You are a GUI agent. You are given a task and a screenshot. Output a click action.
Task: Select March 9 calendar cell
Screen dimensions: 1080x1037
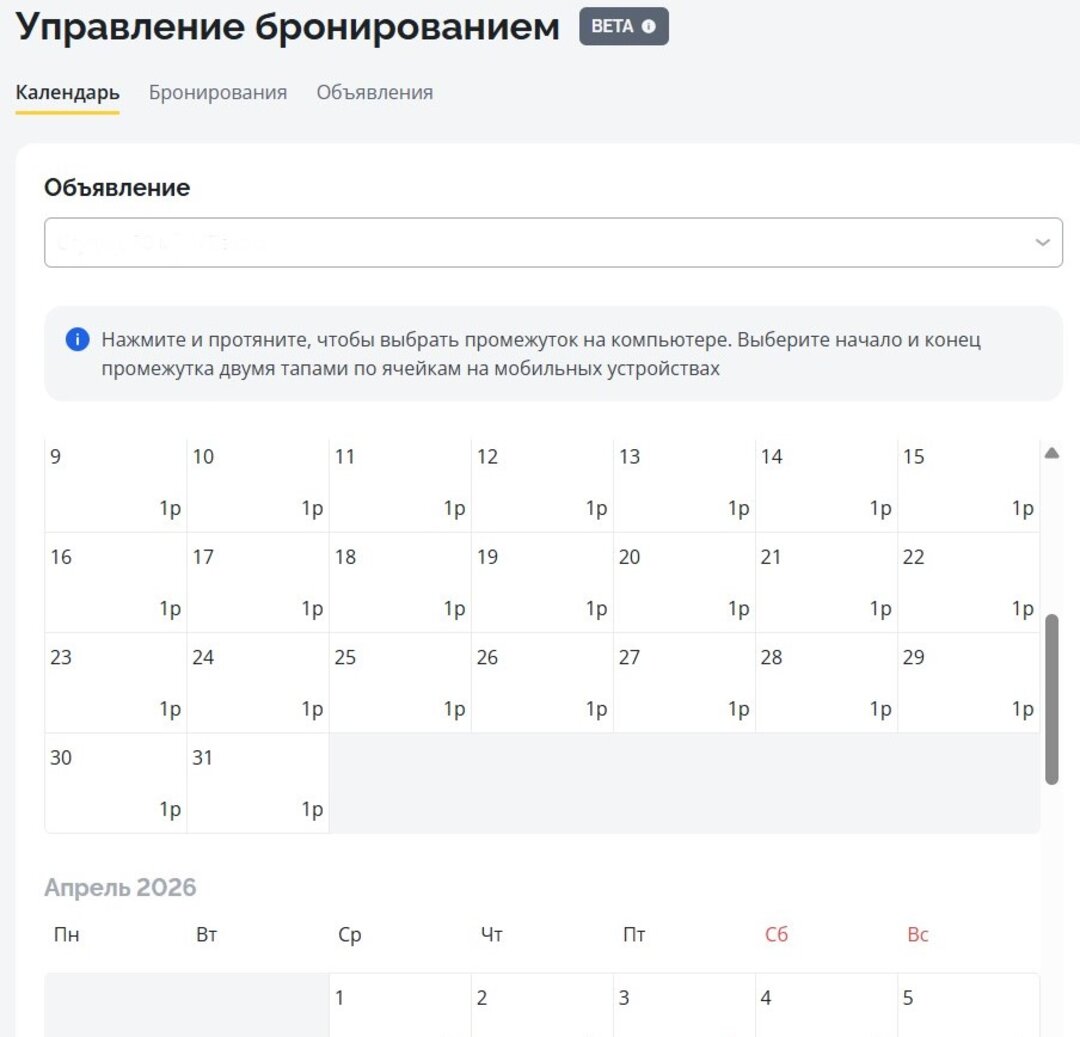pyautogui.click(x=115, y=484)
